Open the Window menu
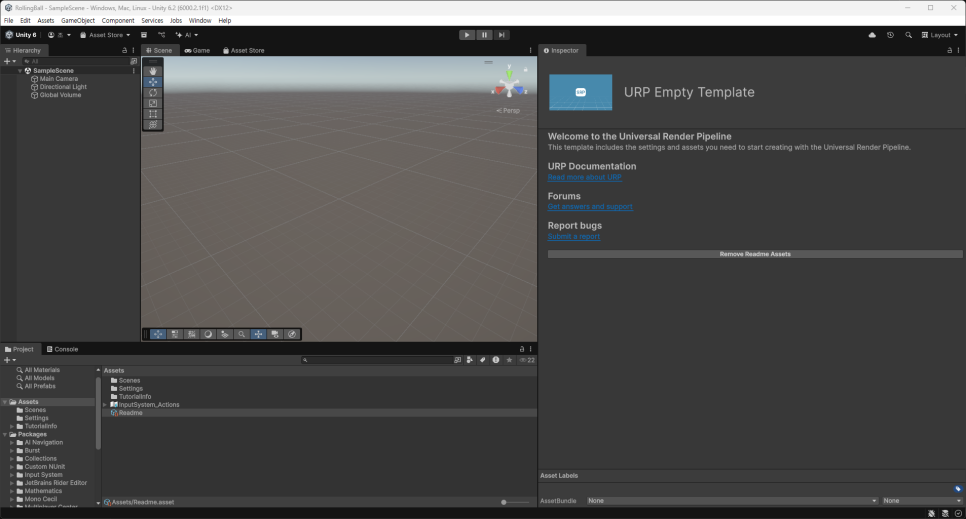The height and width of the screenshot is (519, 966). point(200,20)
